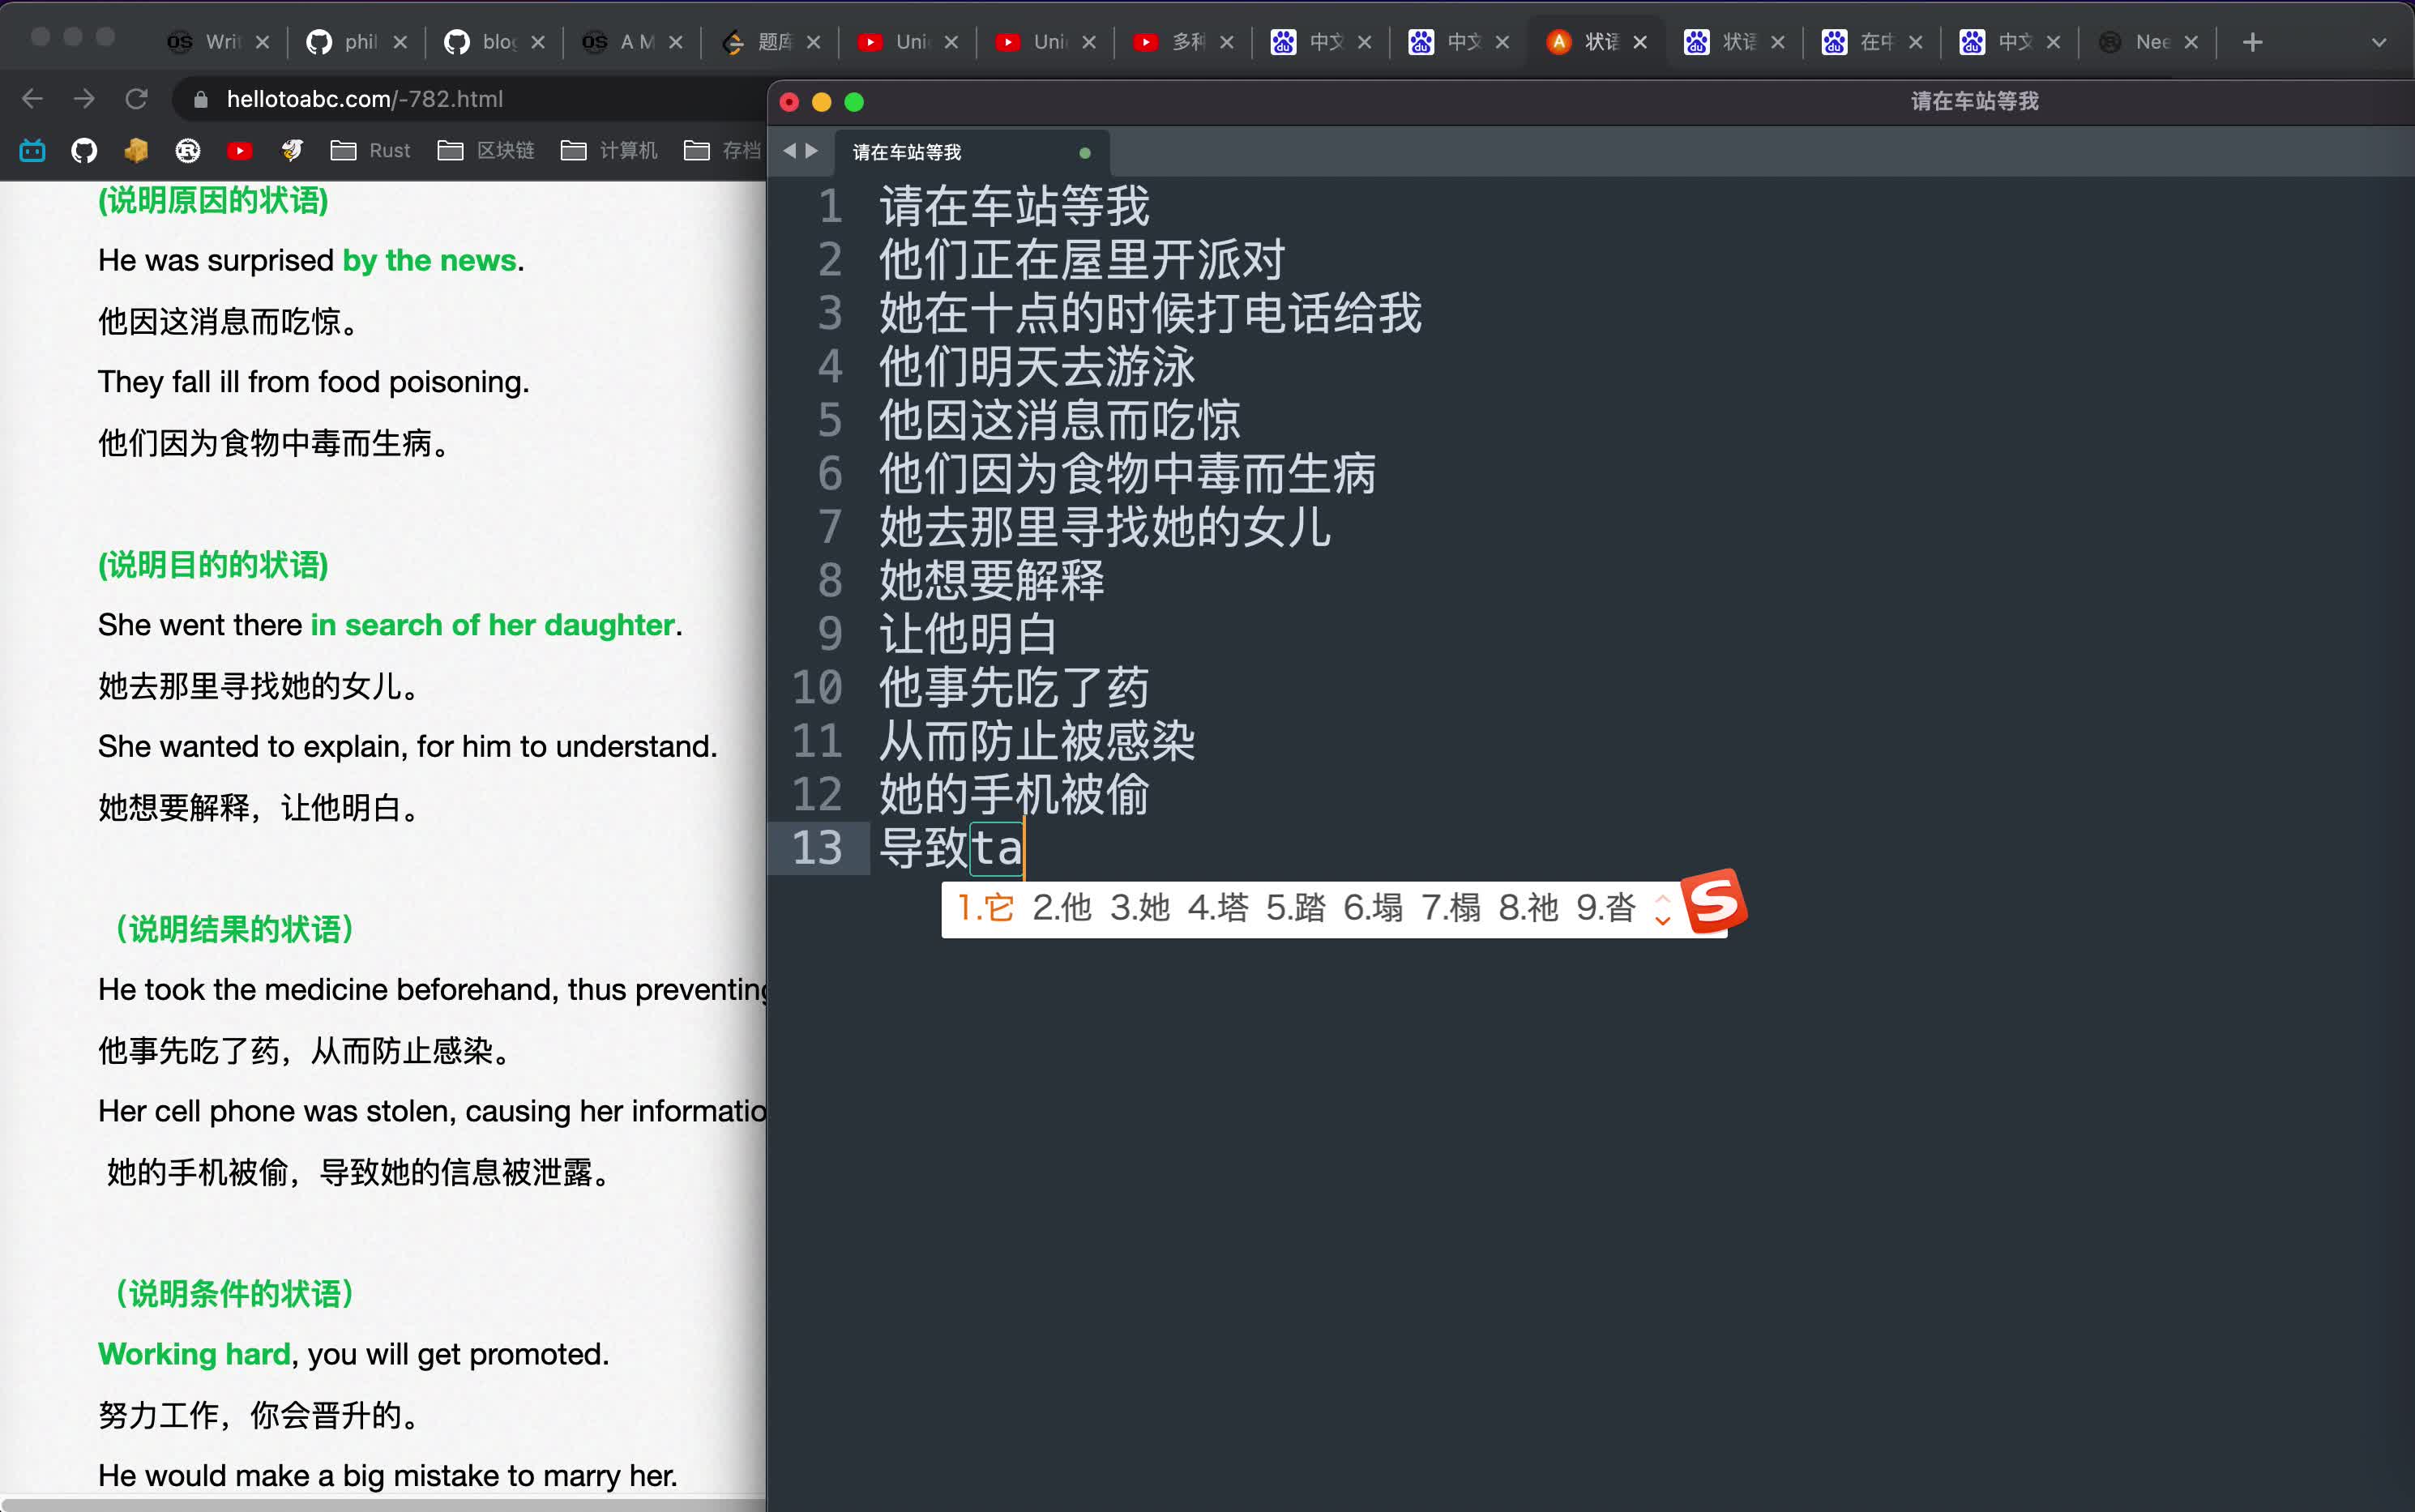This screenshot has width=2415, height=1512.
Task: Click Sublime's next tab right arrow
Action: tap(812, 151)
